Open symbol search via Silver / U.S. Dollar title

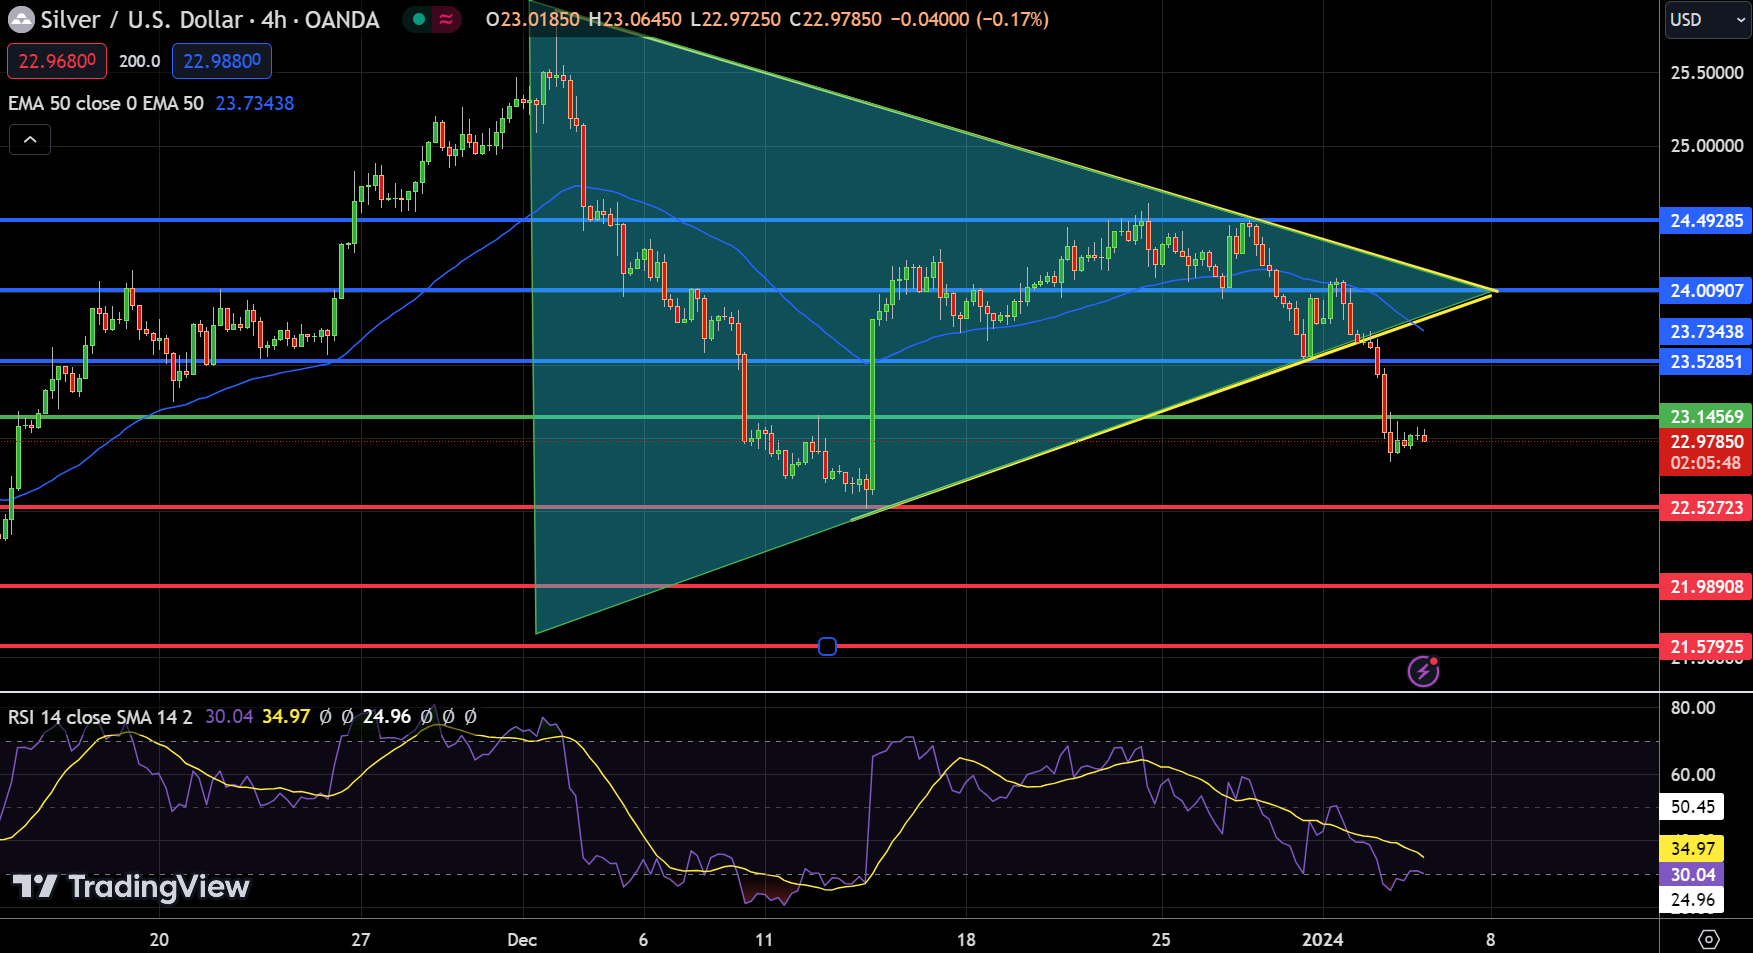[210, 20]
